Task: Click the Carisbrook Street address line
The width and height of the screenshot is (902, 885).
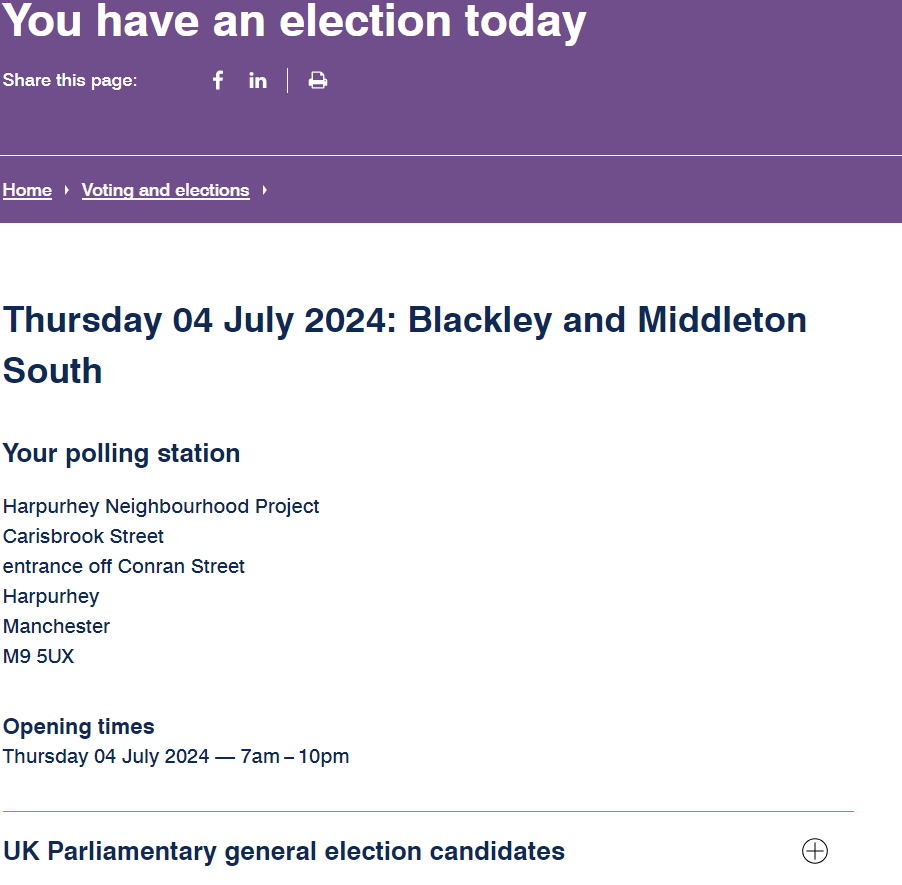Action: tap(83, 536)
